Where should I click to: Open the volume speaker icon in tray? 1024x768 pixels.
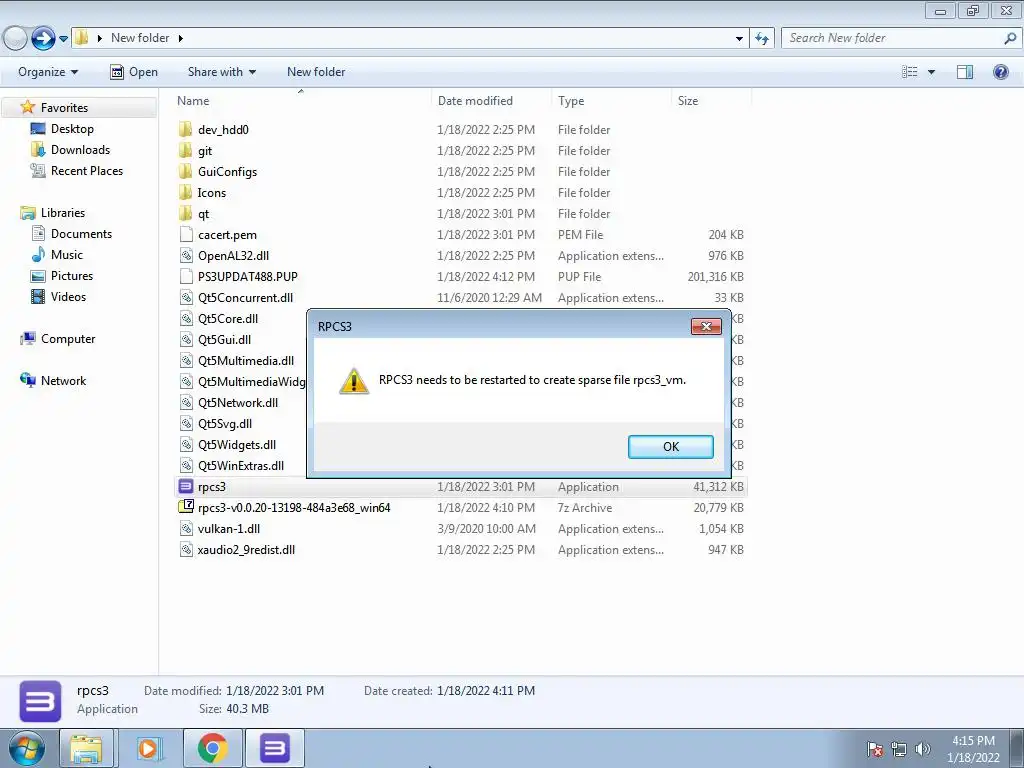(923, 749)
